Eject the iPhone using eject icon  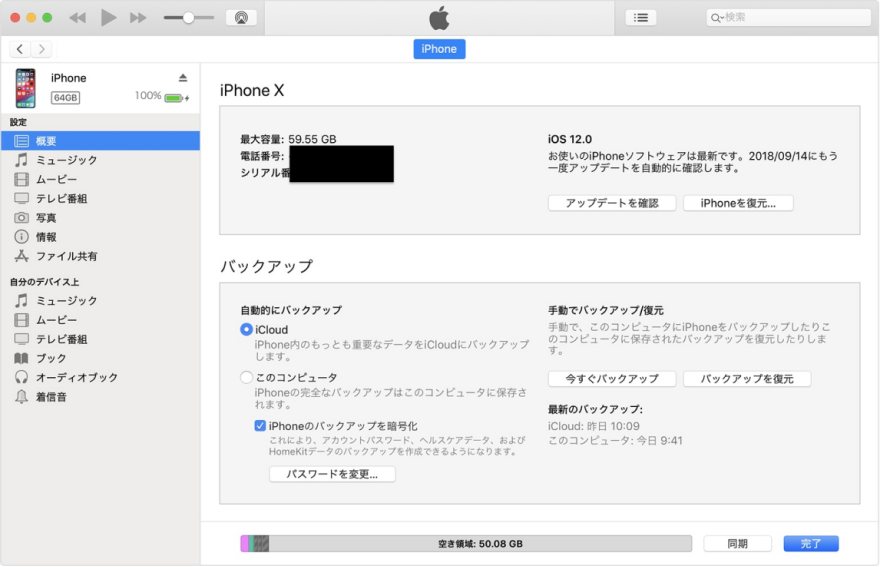pos(182,78)
